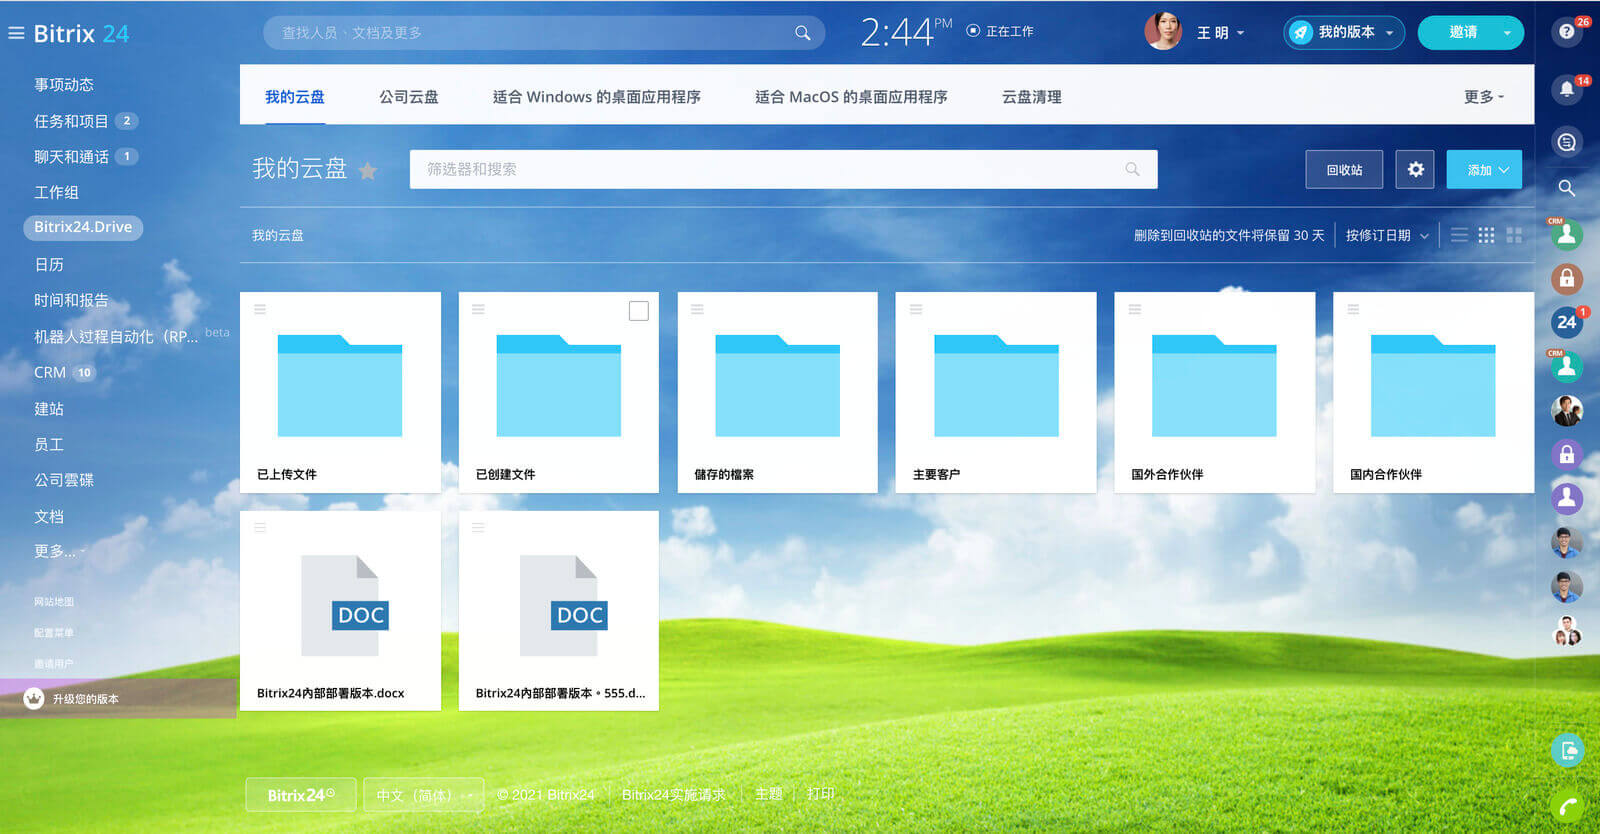
Task: Open the help question mark icon
Action: pyautogui.click(x=1567, y=32)
